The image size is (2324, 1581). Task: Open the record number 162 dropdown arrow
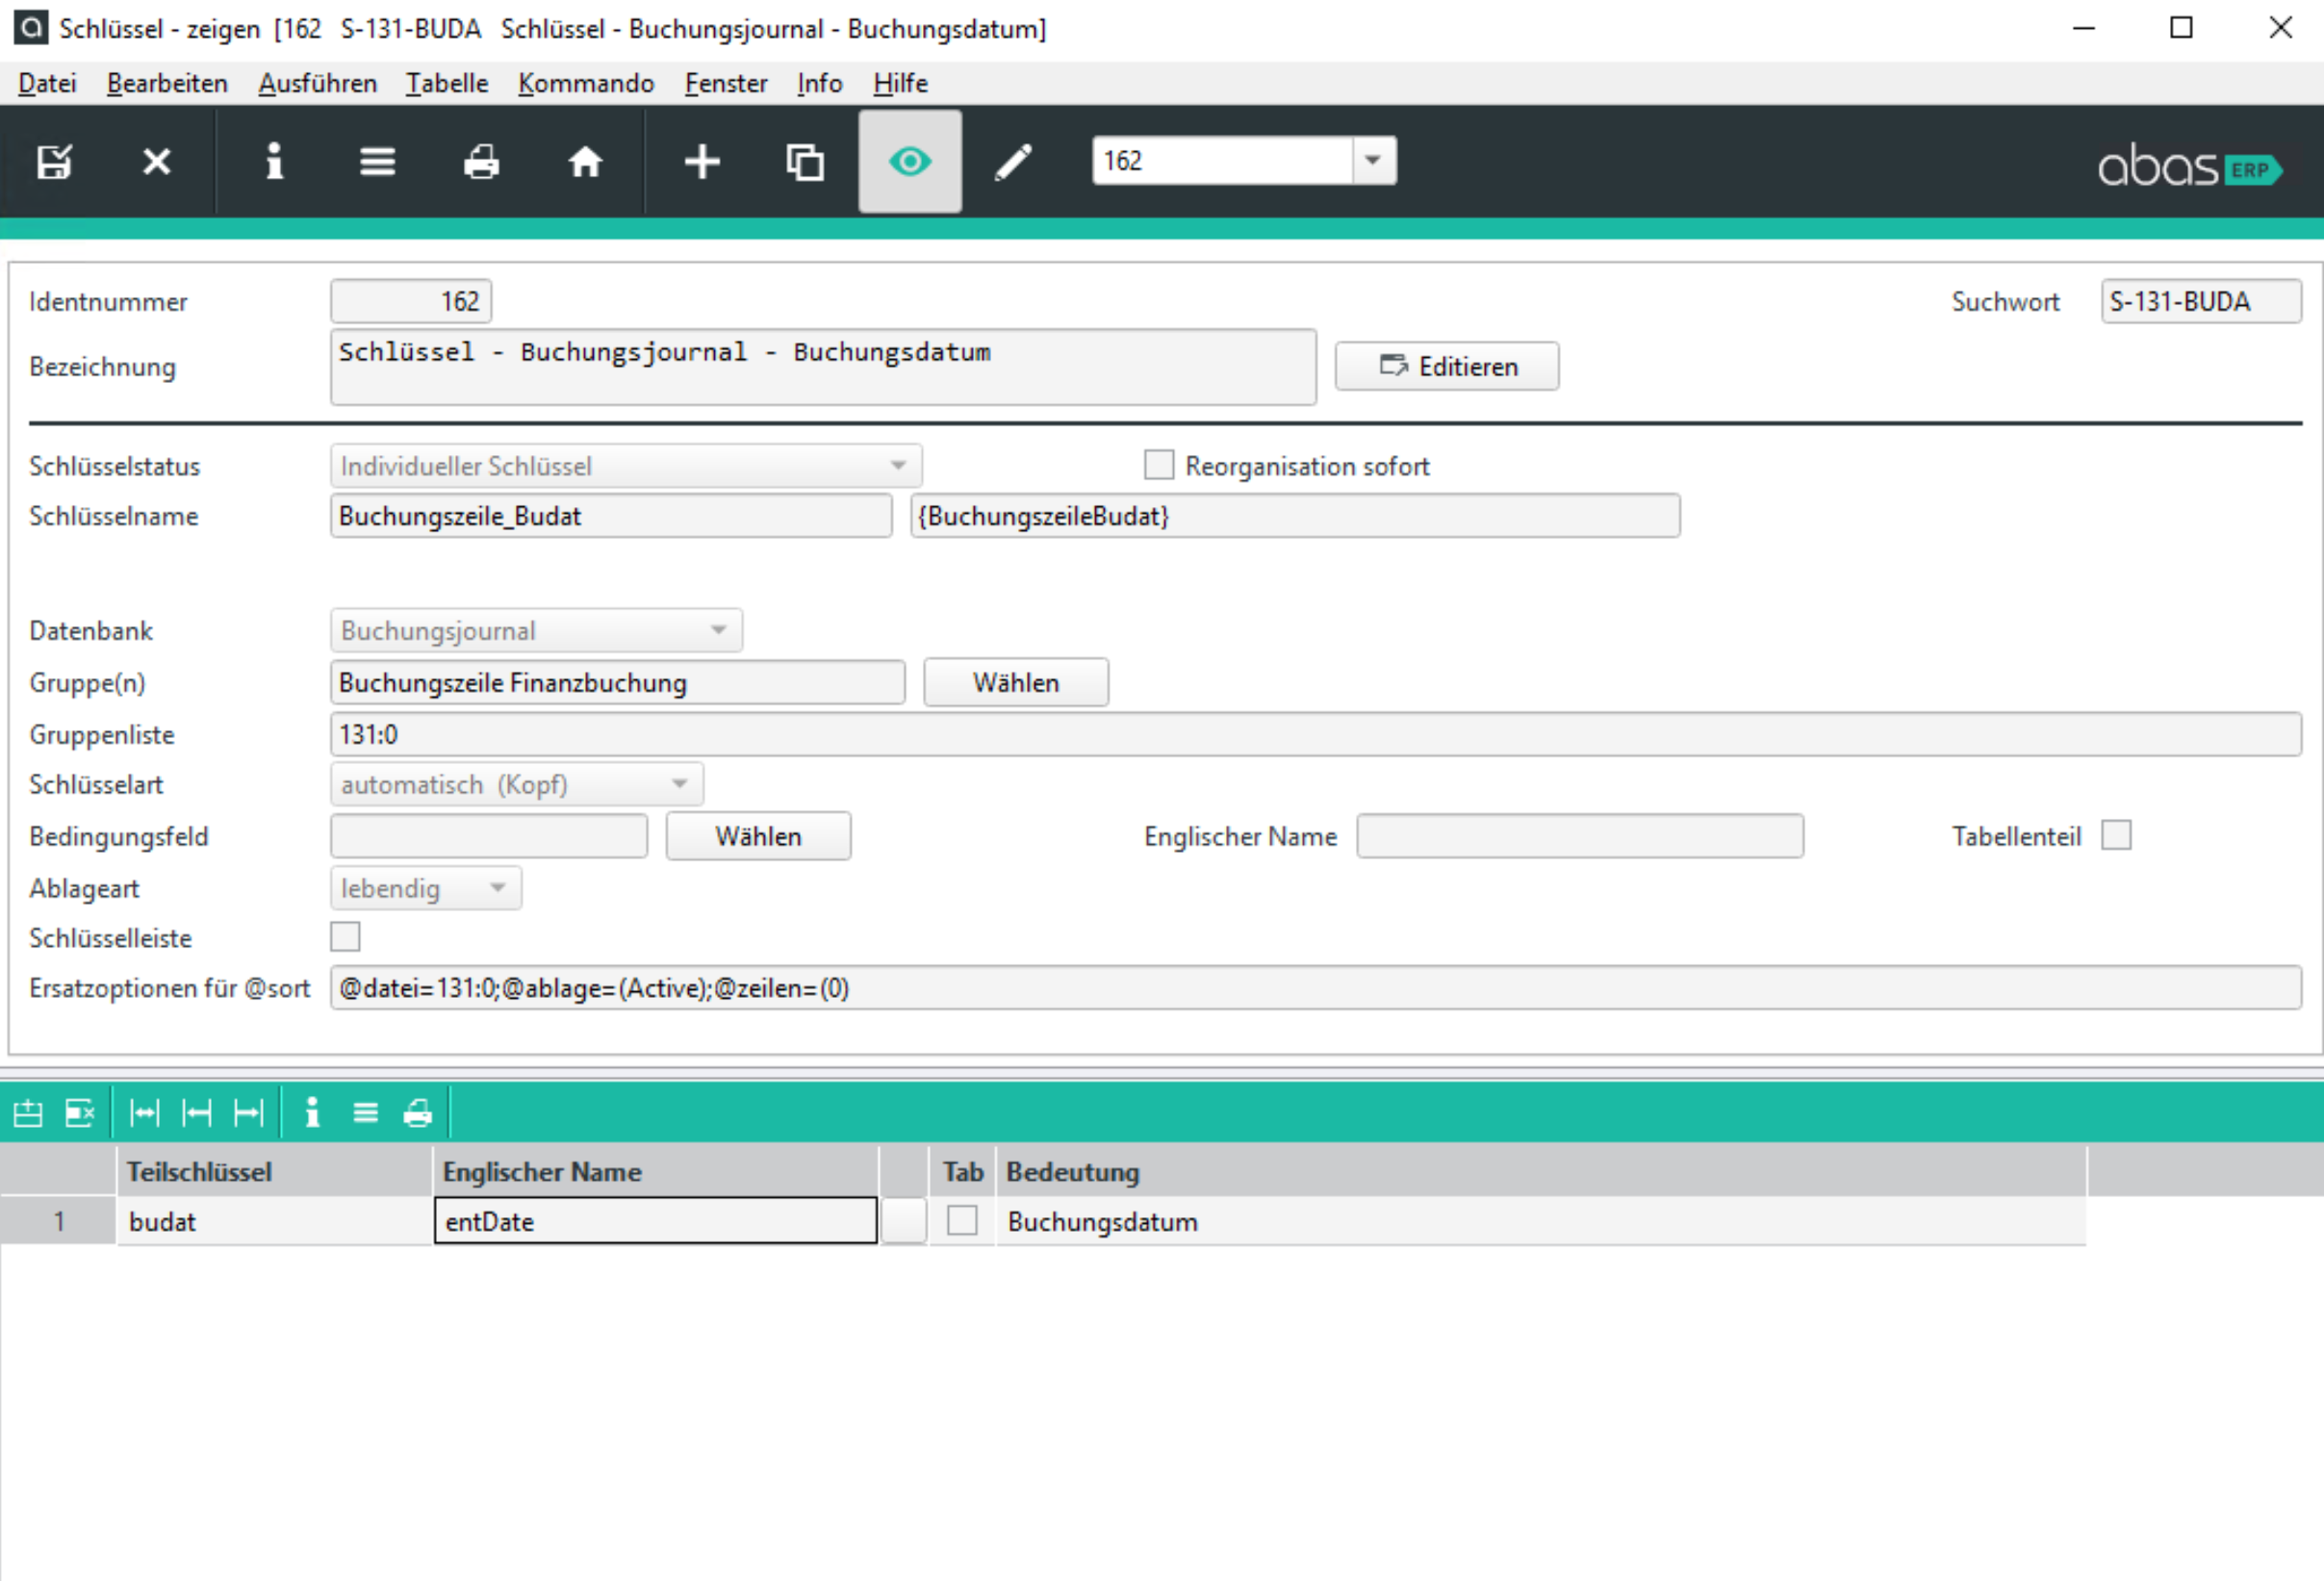tap(1373, 160)
